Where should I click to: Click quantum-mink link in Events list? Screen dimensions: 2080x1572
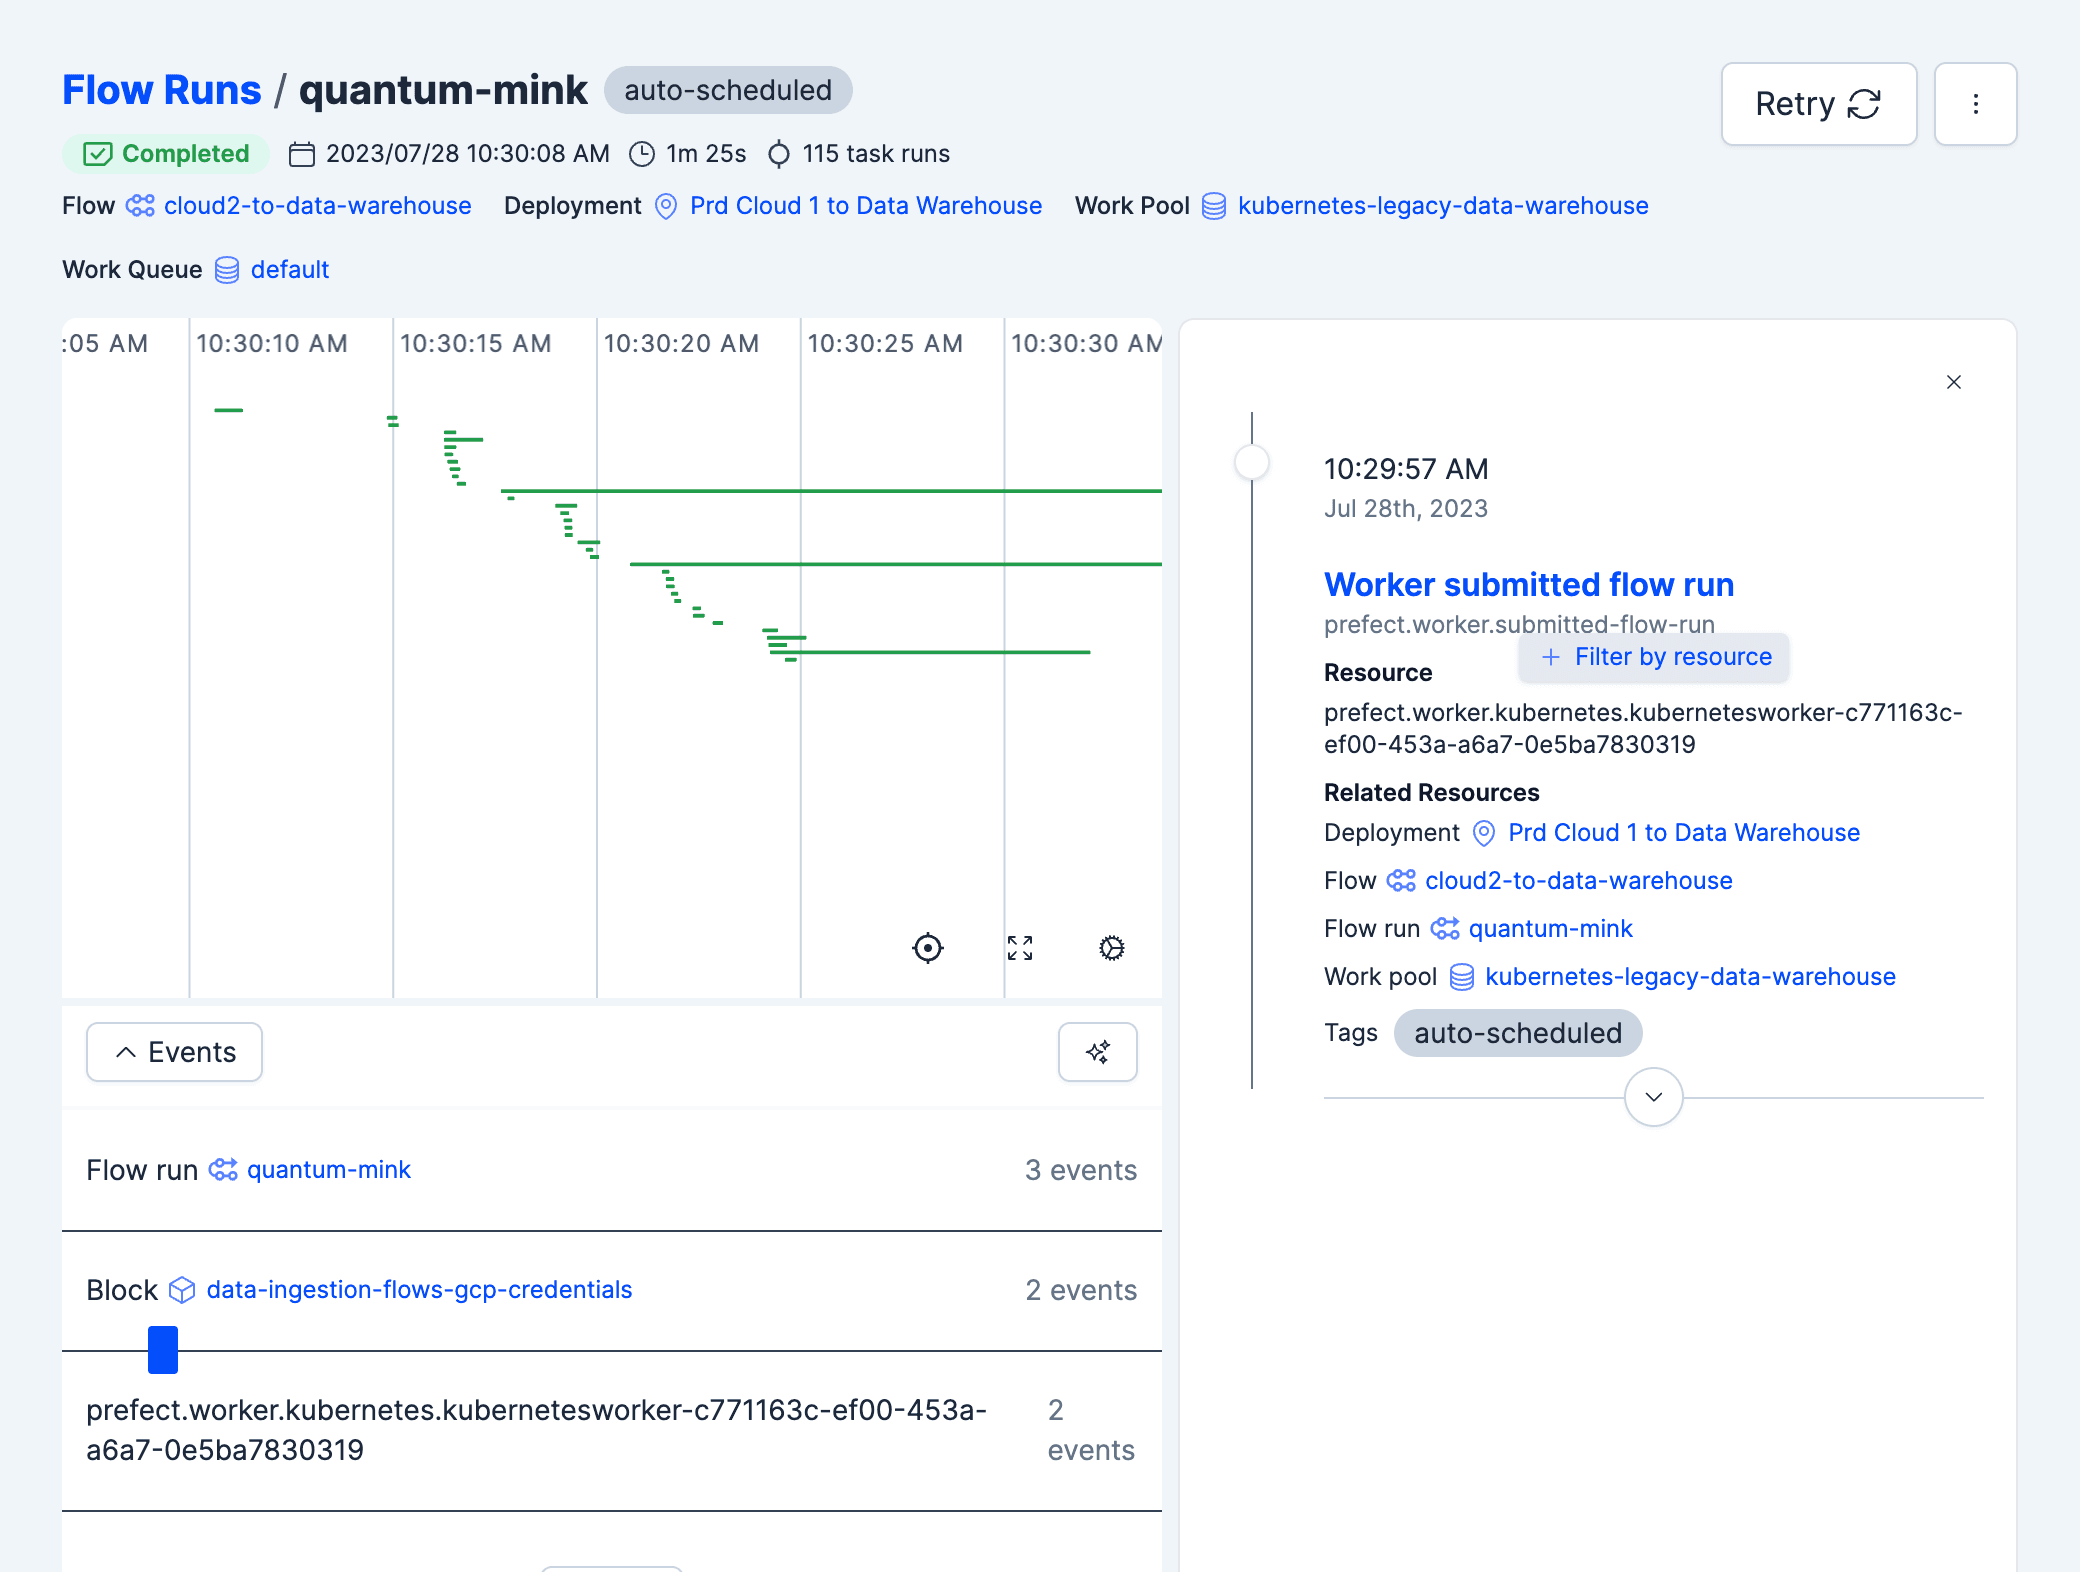328,1169
